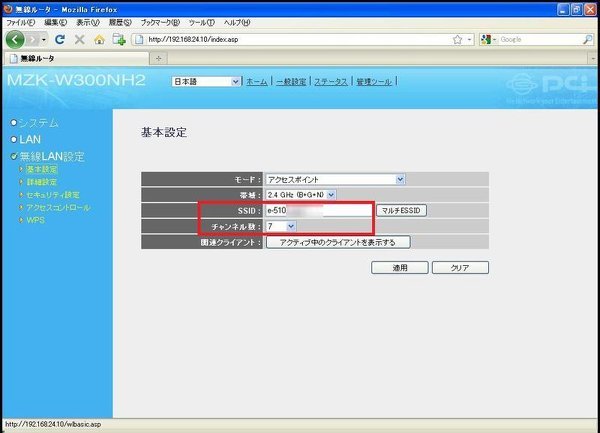Viewport: 600px width, 433px height.
Task: Go to the Home page icon
Action: pos(99,39)
